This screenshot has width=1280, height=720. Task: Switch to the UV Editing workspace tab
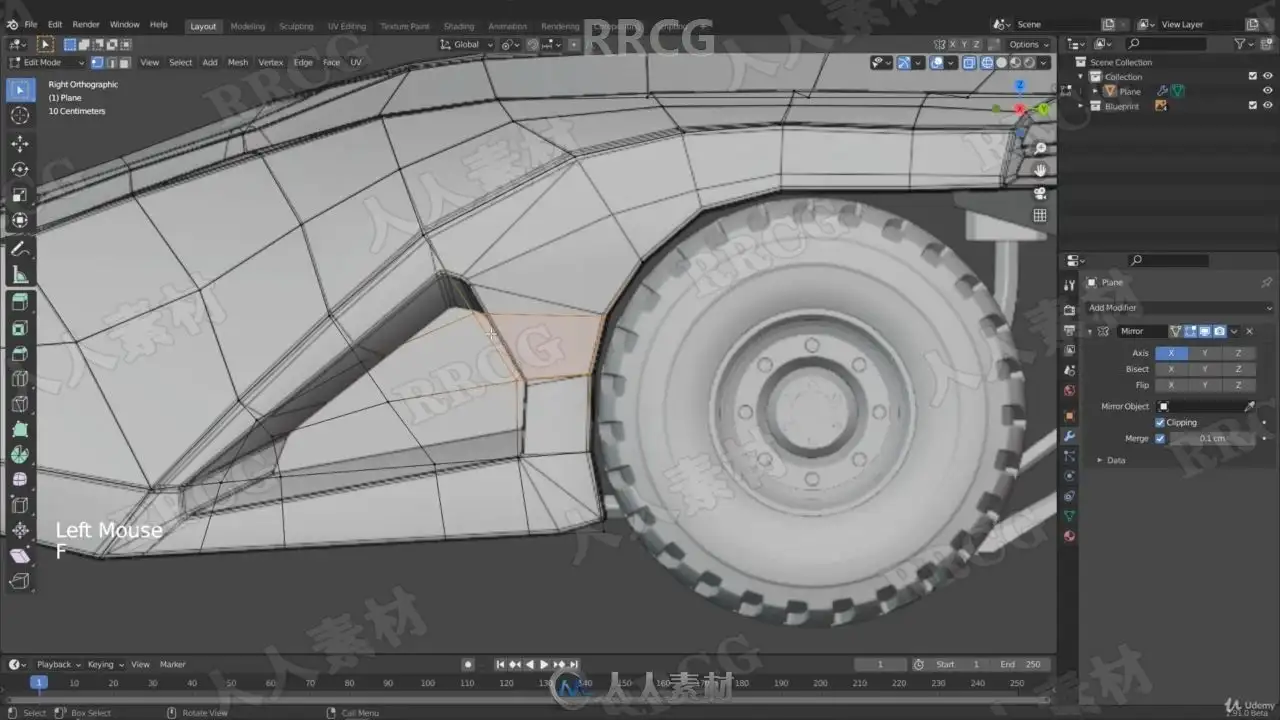(x=347, y=26)
